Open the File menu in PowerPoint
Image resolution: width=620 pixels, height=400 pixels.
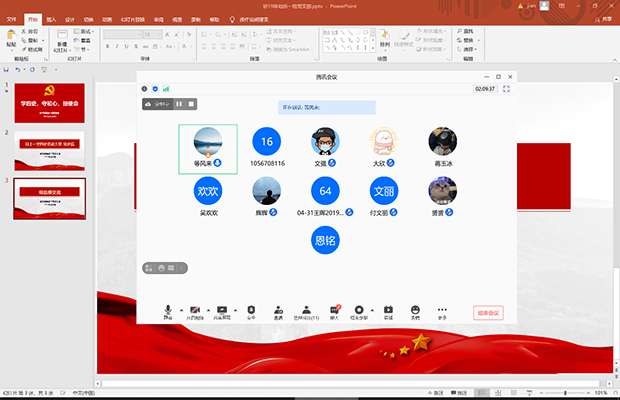click(x=12, y=19)
